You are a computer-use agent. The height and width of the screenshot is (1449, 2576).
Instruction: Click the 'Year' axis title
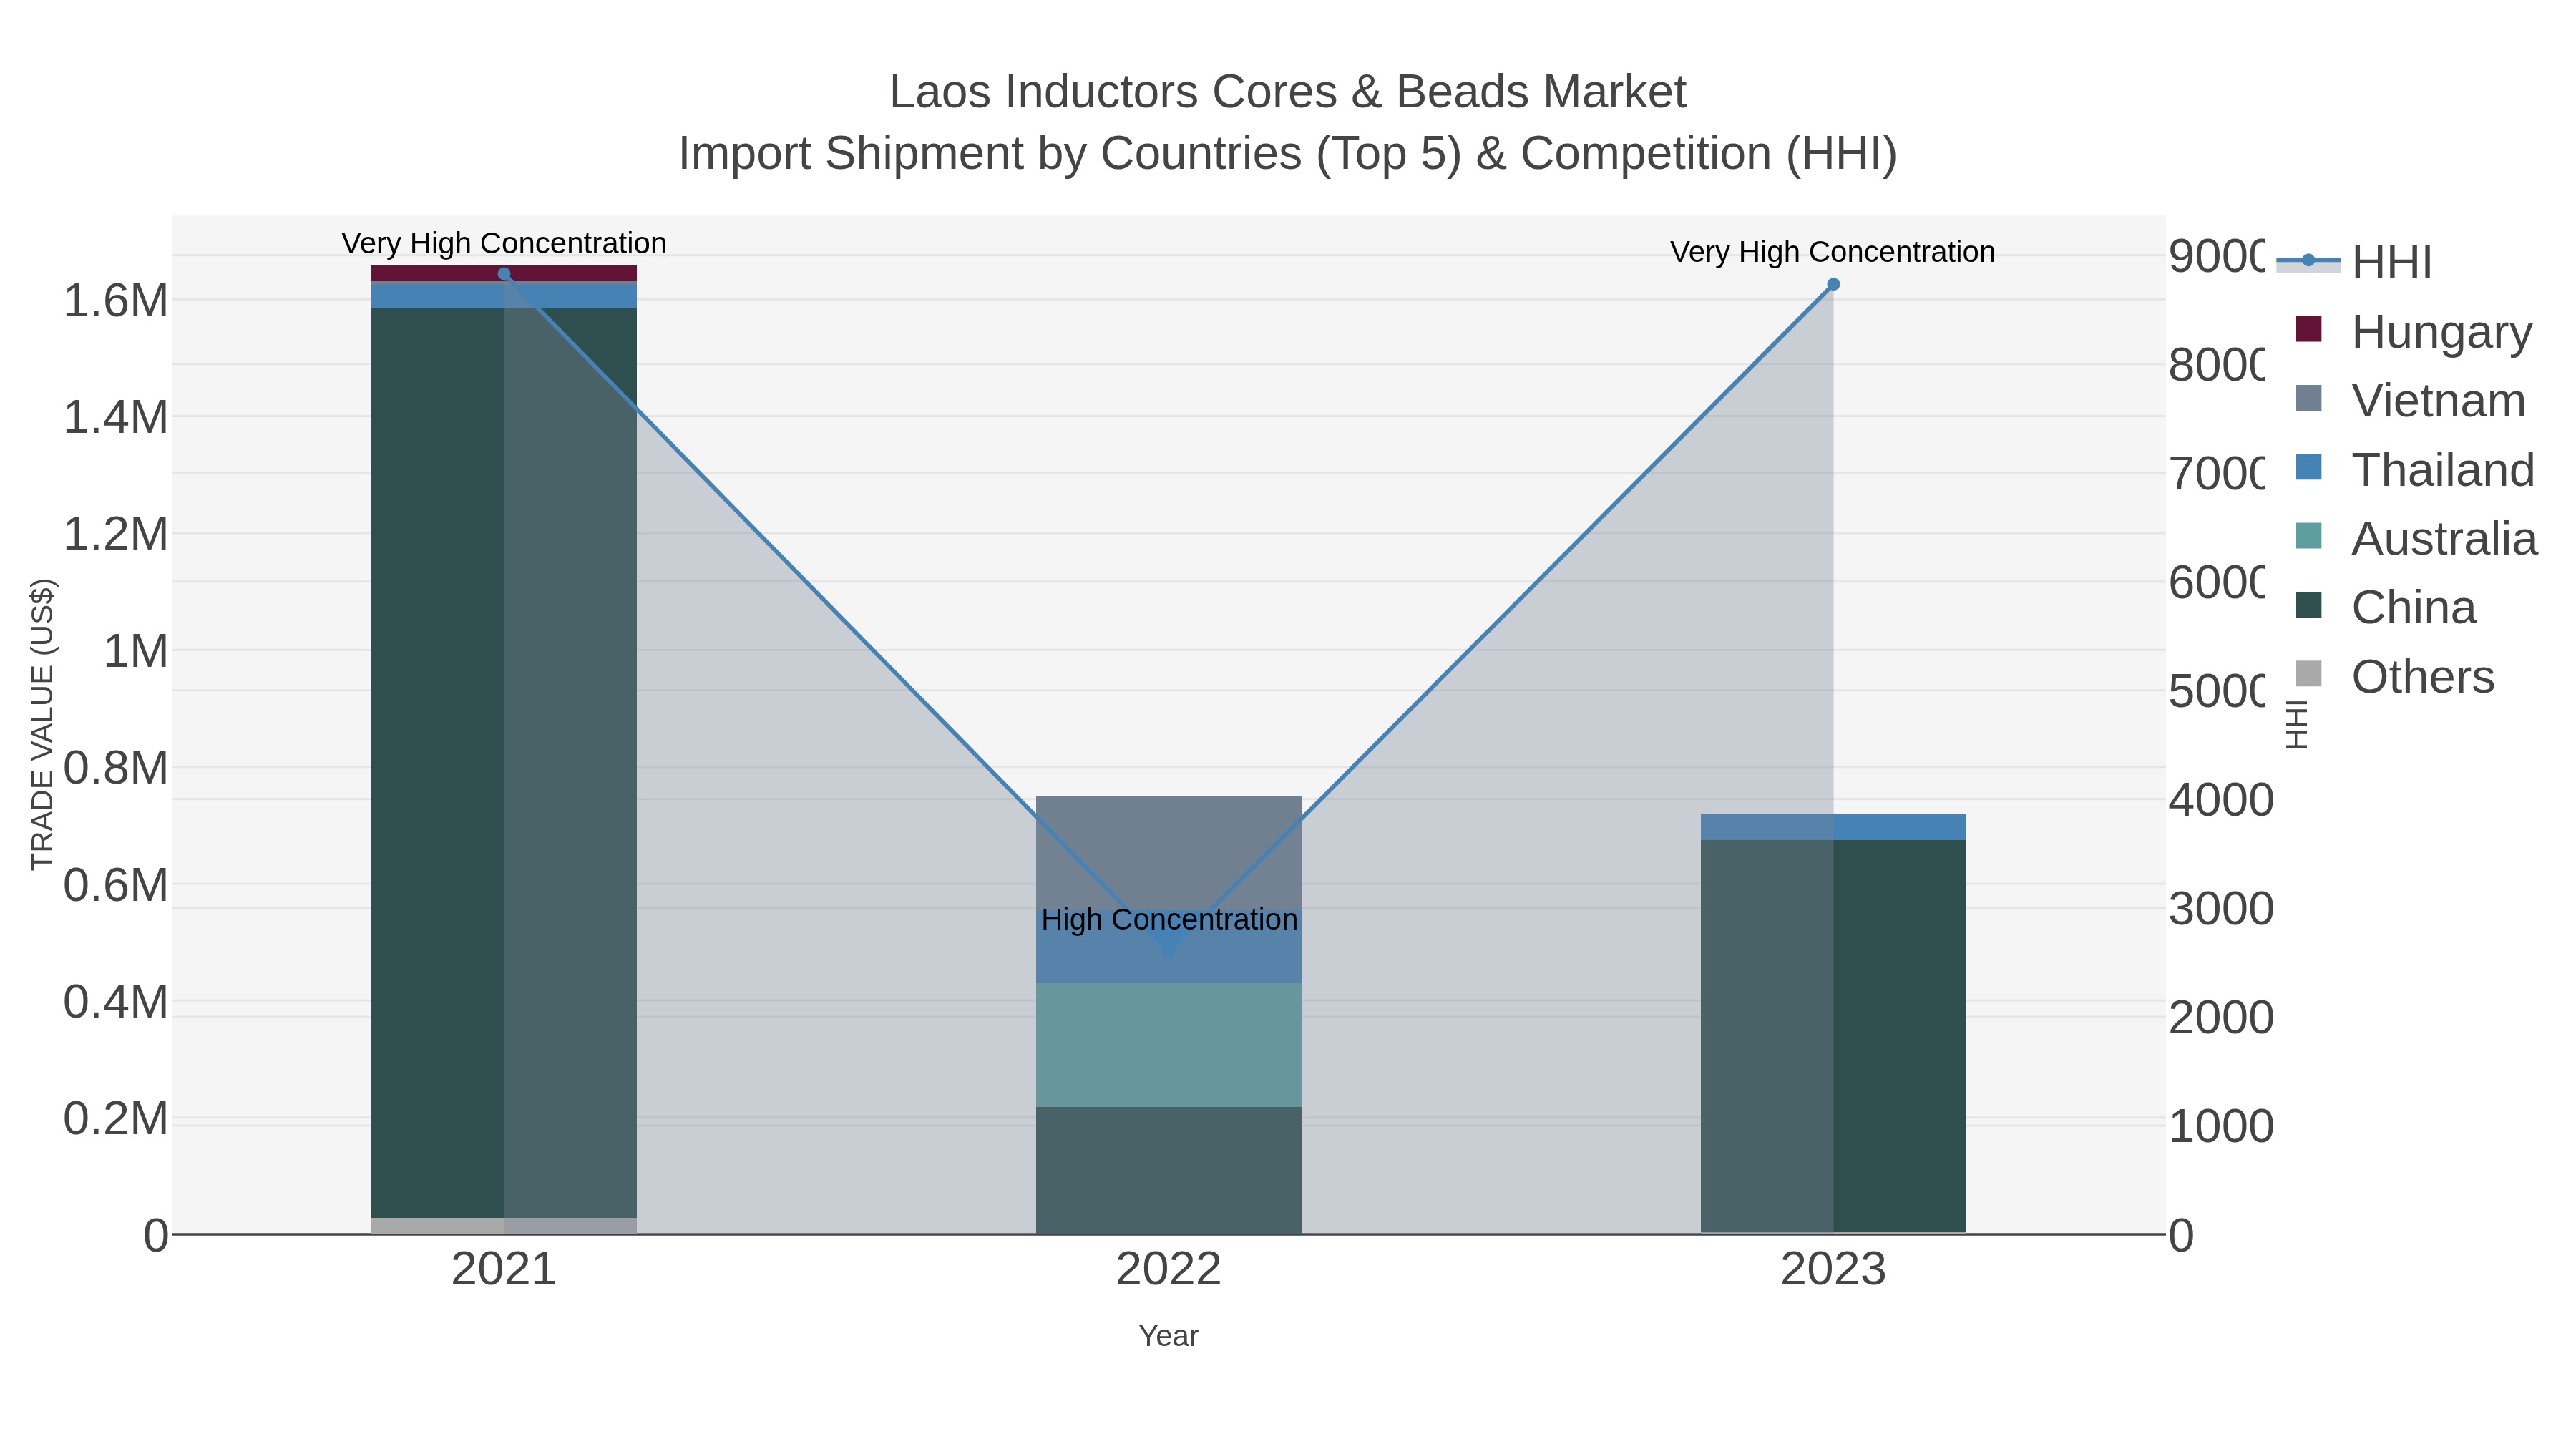coord(1168,1336)
